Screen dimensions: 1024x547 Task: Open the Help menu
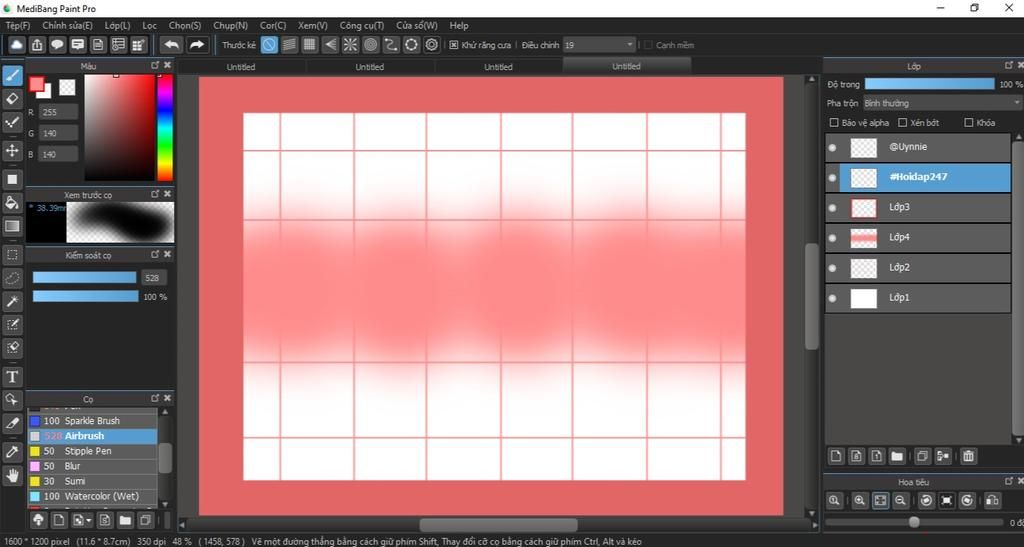coord(459,25)
